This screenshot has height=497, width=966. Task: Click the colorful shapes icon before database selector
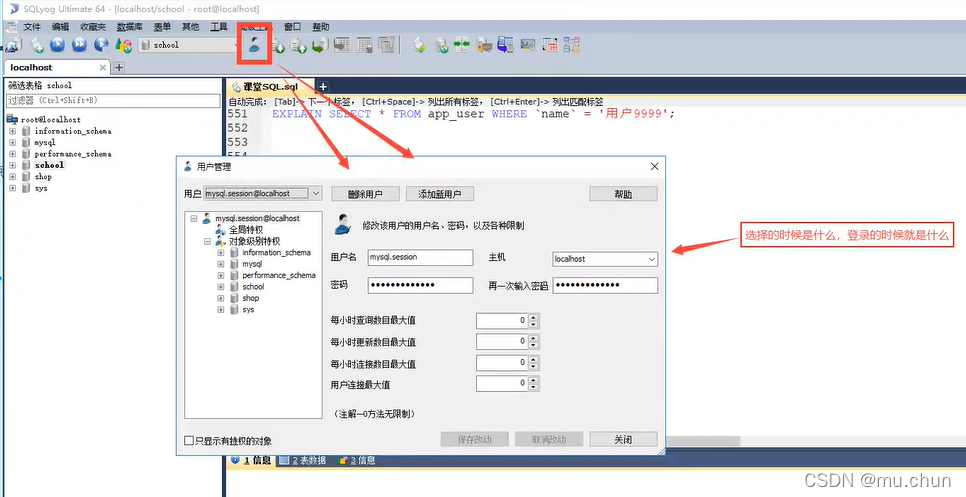coord(124,44)
